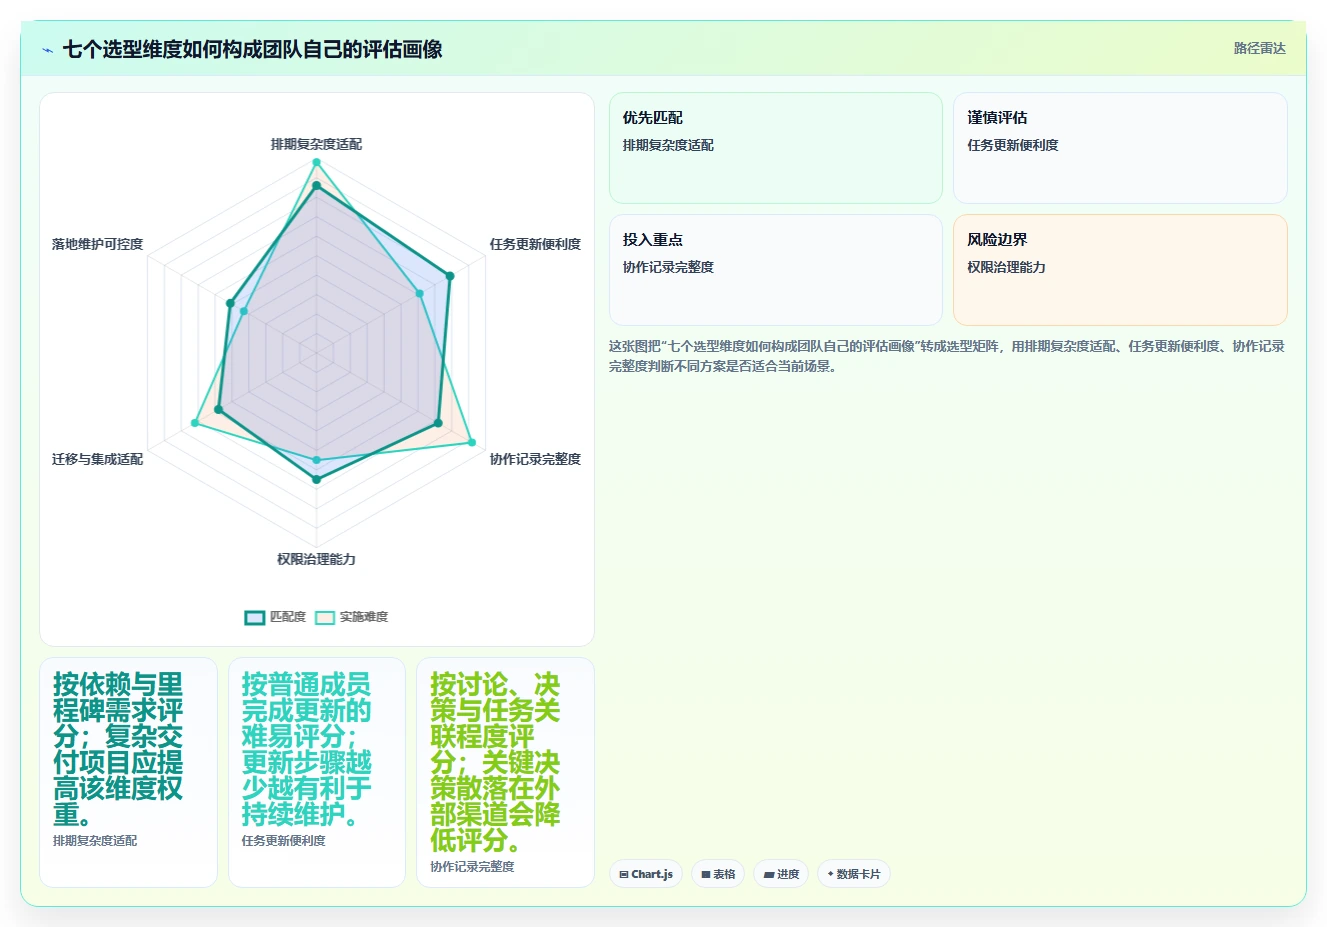Select the 谨慎评估 card

1120,148
